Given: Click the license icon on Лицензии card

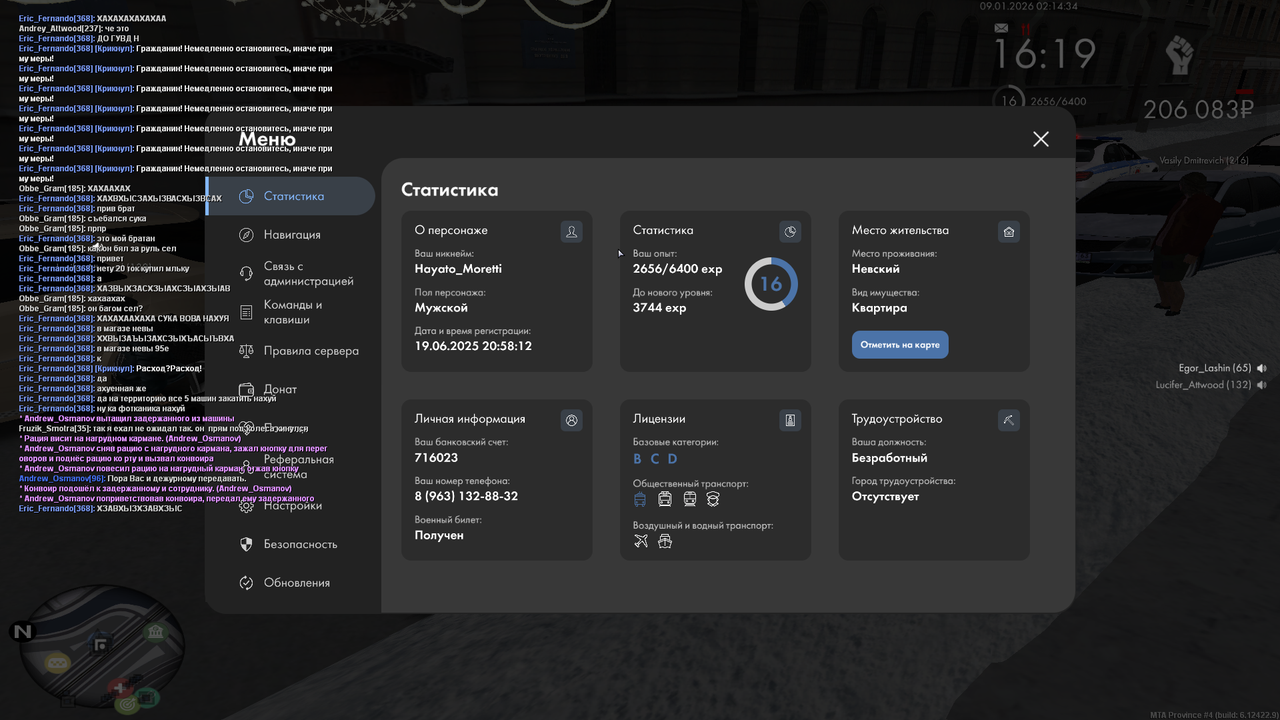Looking at the screenshot, I should (790, 420).
